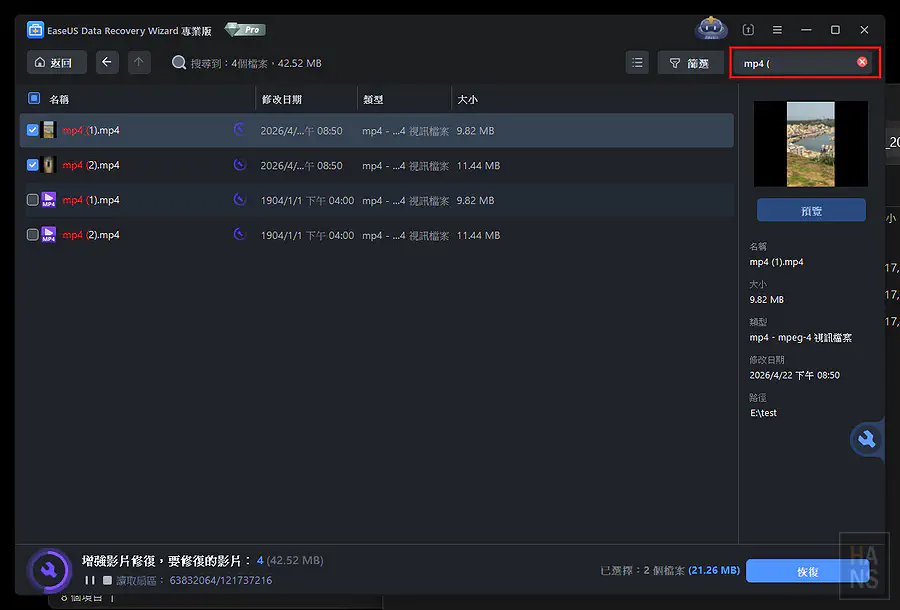
Task: Click inside the mp4 search field
Action: pos(795,63)
